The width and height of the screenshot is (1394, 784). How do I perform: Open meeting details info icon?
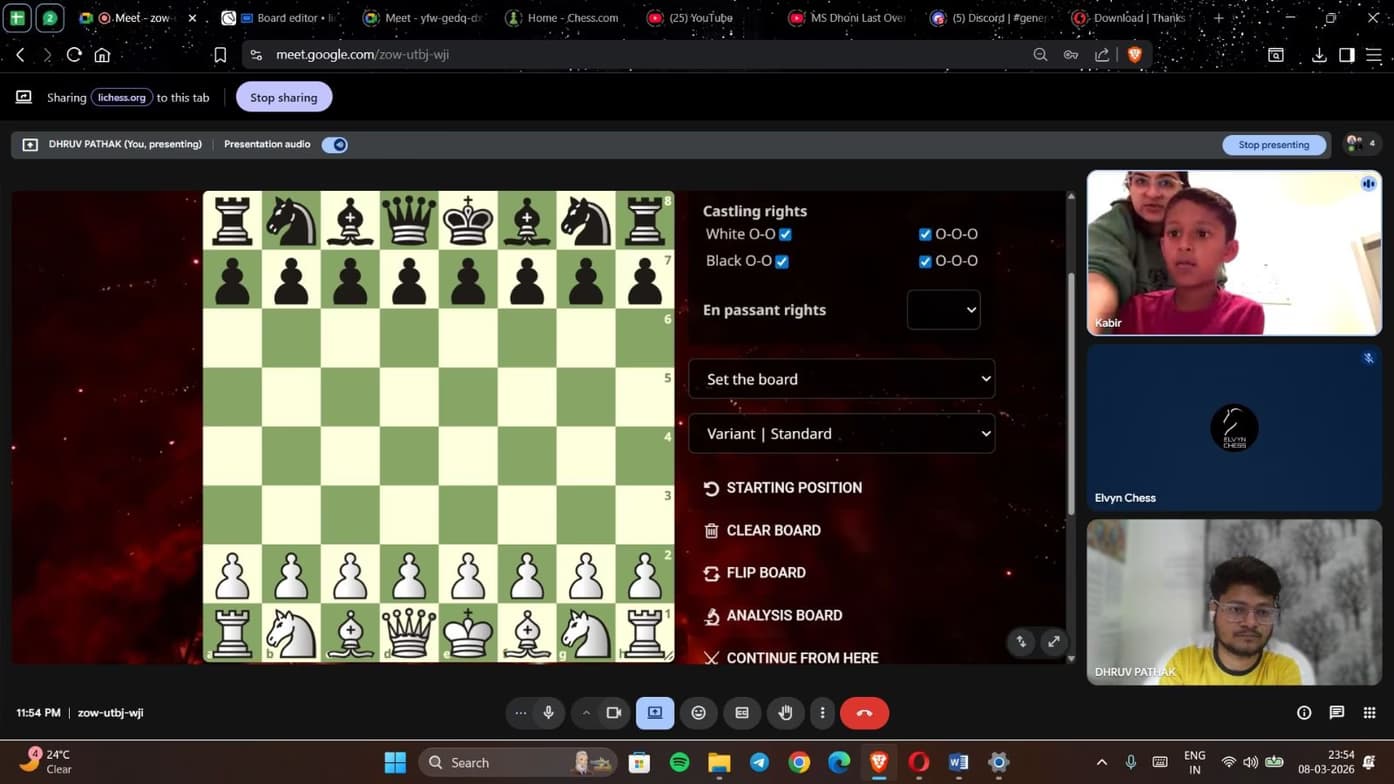(1304, 713)
